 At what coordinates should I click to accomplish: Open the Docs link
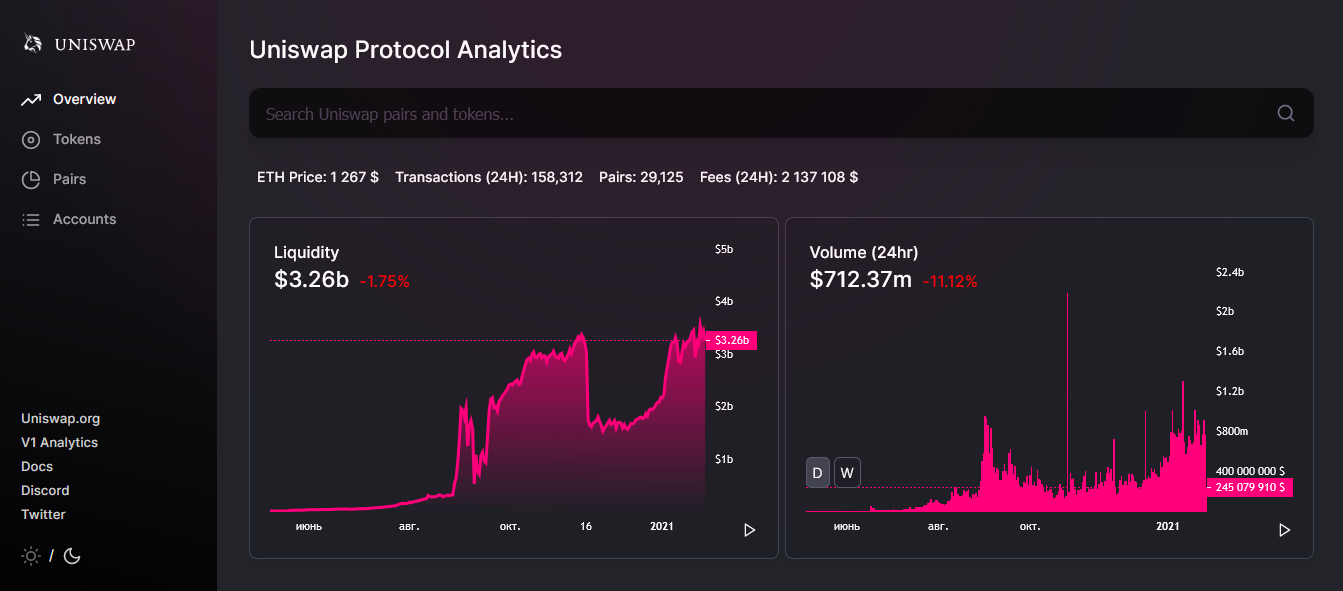click(x=37, y=467)
